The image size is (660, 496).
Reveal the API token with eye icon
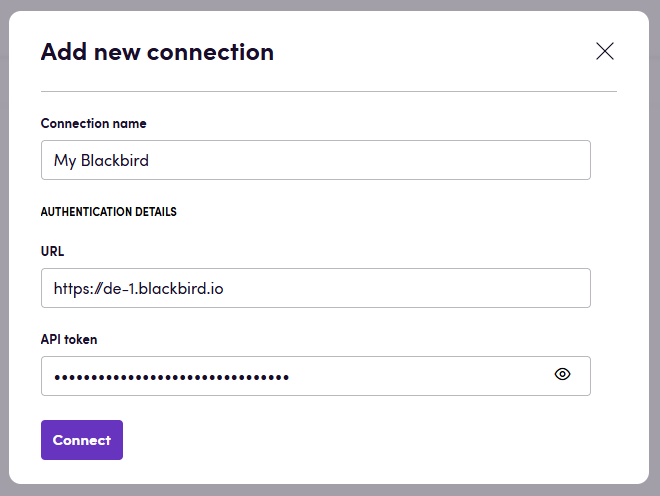563,375
